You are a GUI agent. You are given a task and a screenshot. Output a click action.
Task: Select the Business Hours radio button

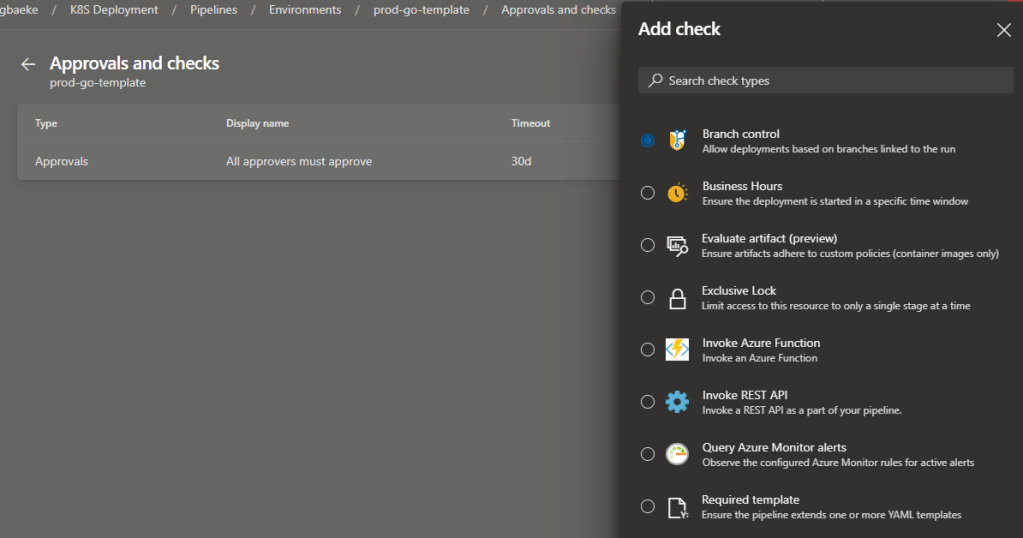648,193
